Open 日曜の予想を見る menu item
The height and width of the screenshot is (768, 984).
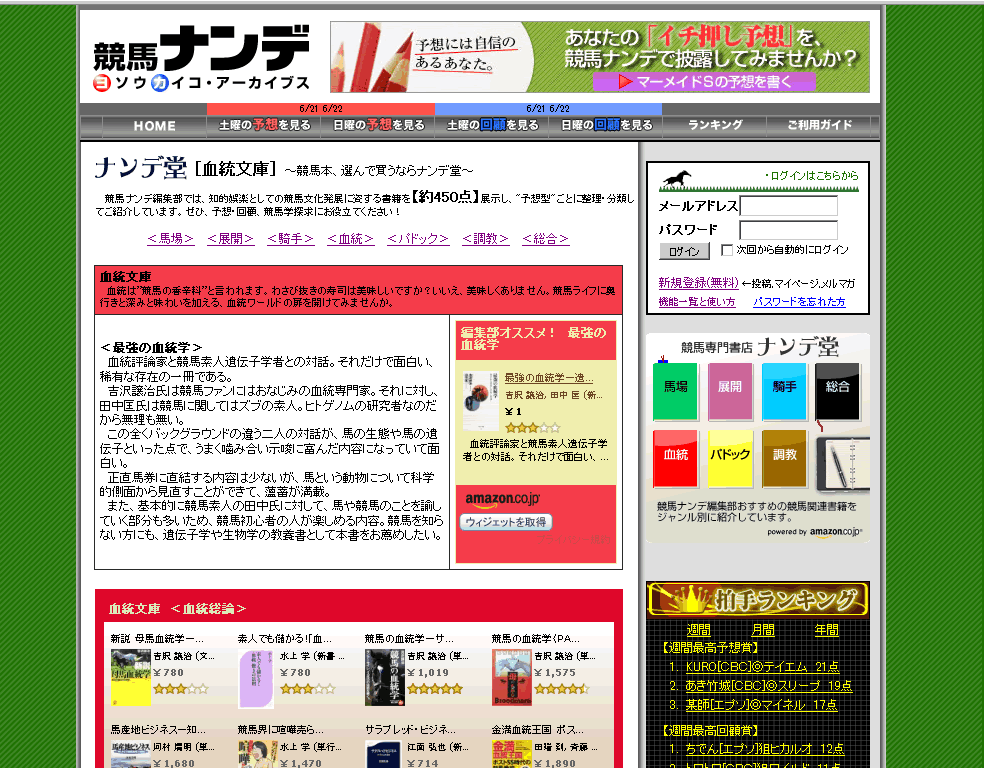point(378,125)
